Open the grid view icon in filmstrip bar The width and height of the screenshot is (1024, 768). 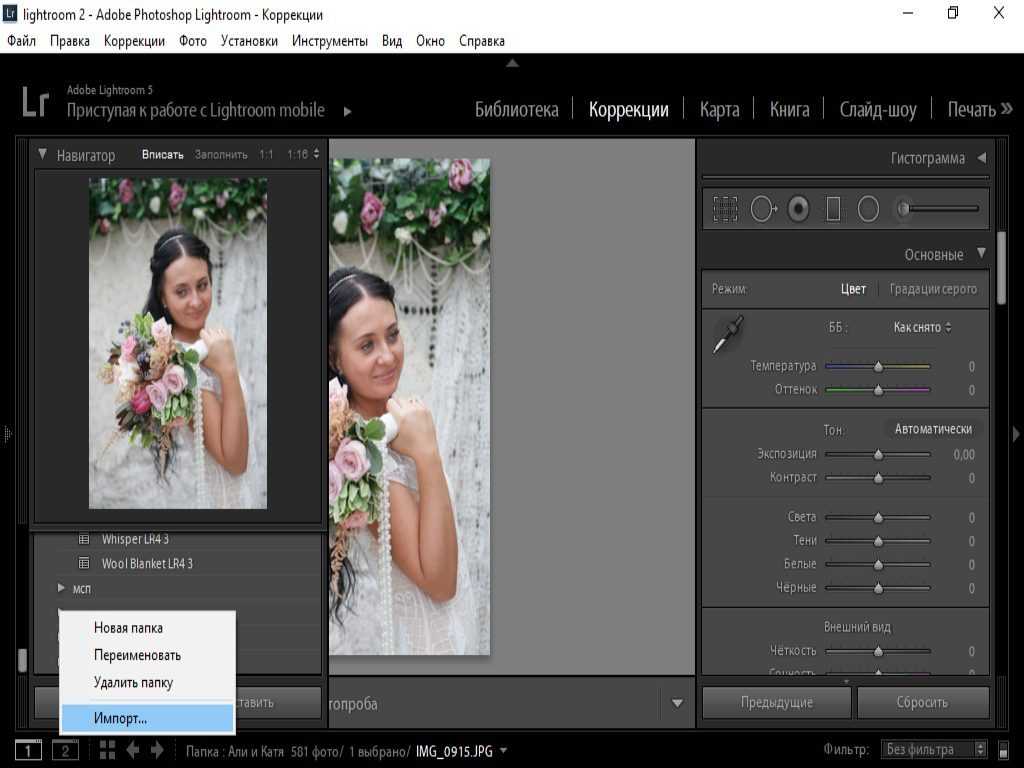coord(107,750)
